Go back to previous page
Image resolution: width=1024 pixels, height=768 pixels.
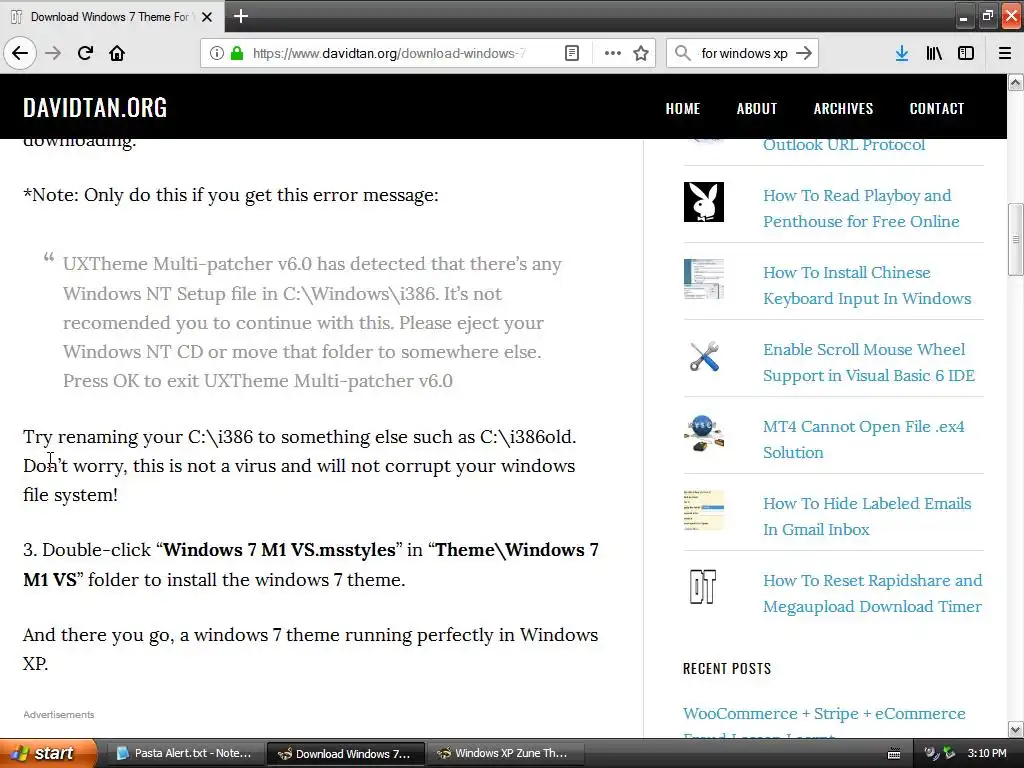click(x=20, y=53)
